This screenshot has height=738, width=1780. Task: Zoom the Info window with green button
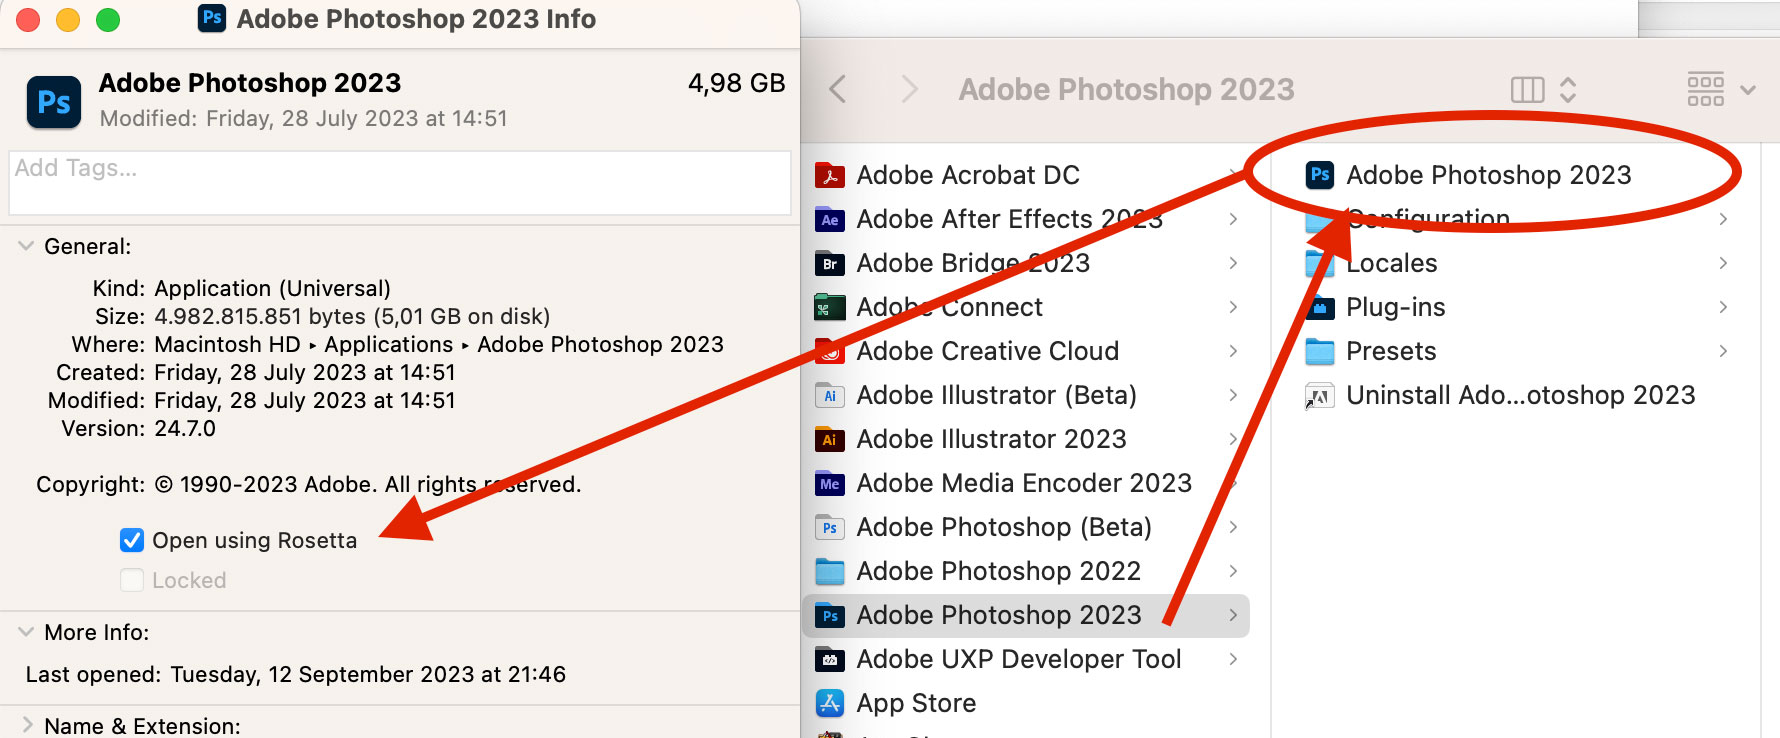[108, 19]
